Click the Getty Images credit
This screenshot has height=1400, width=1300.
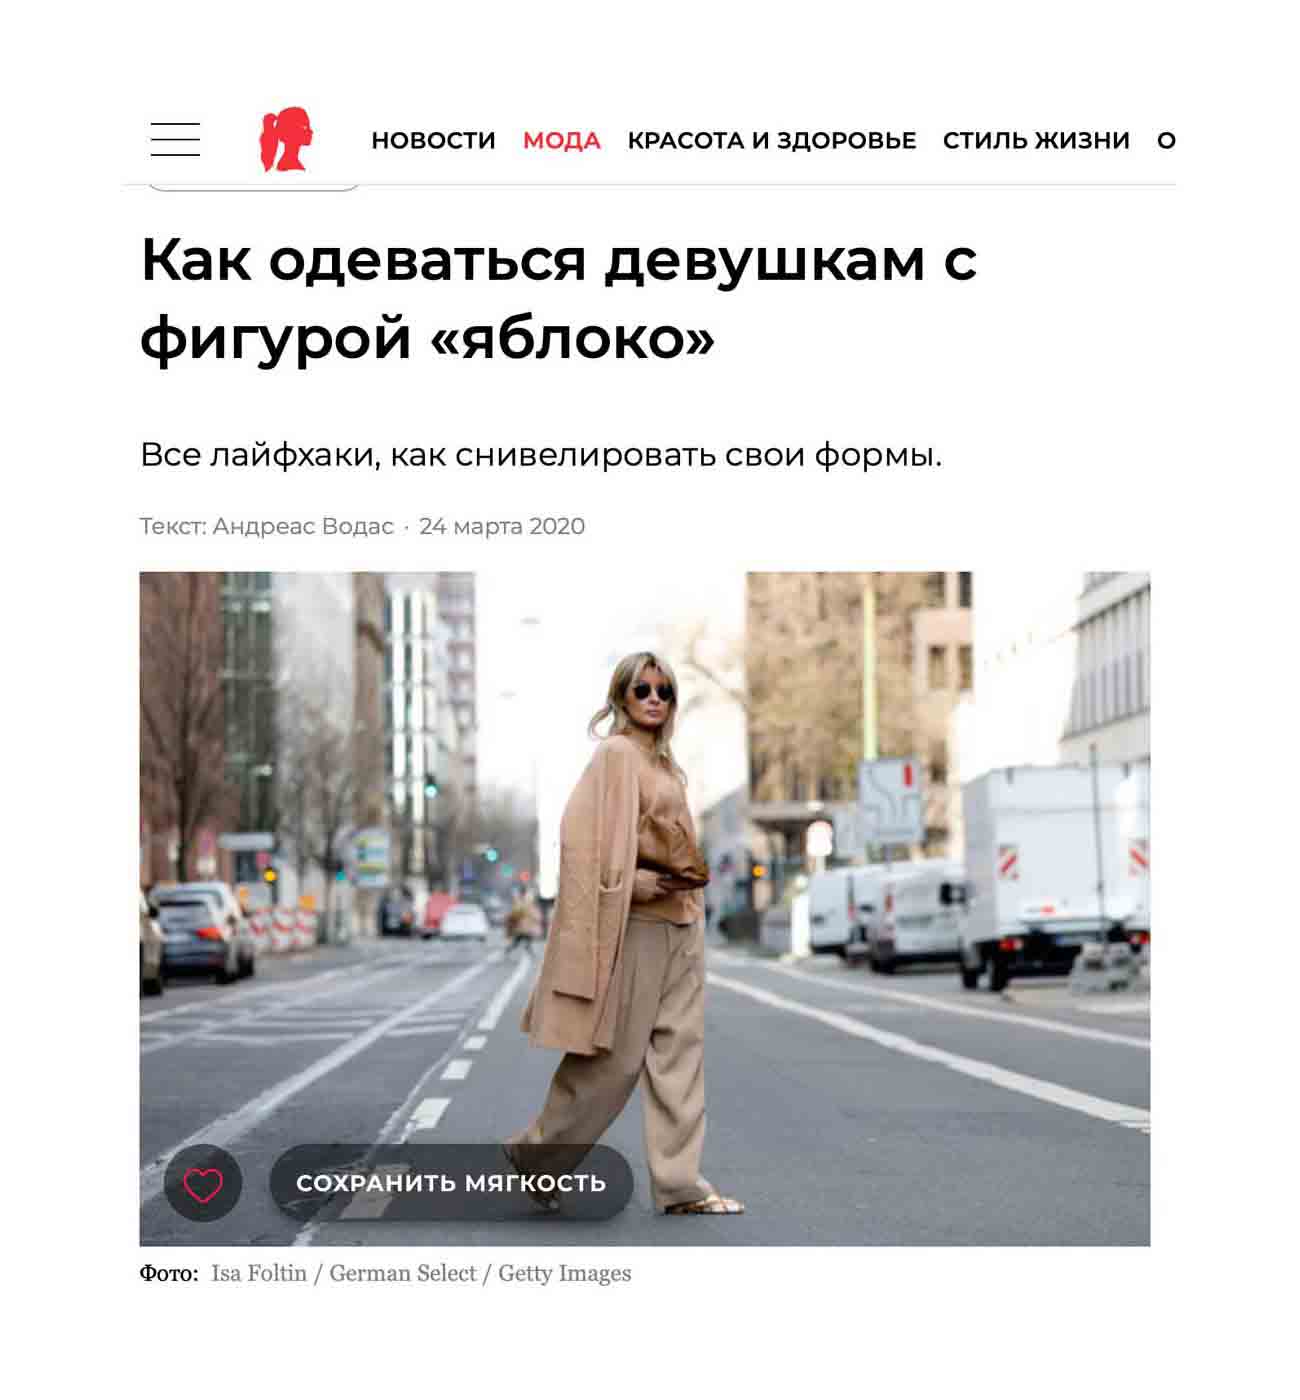tap(565, 1273)
